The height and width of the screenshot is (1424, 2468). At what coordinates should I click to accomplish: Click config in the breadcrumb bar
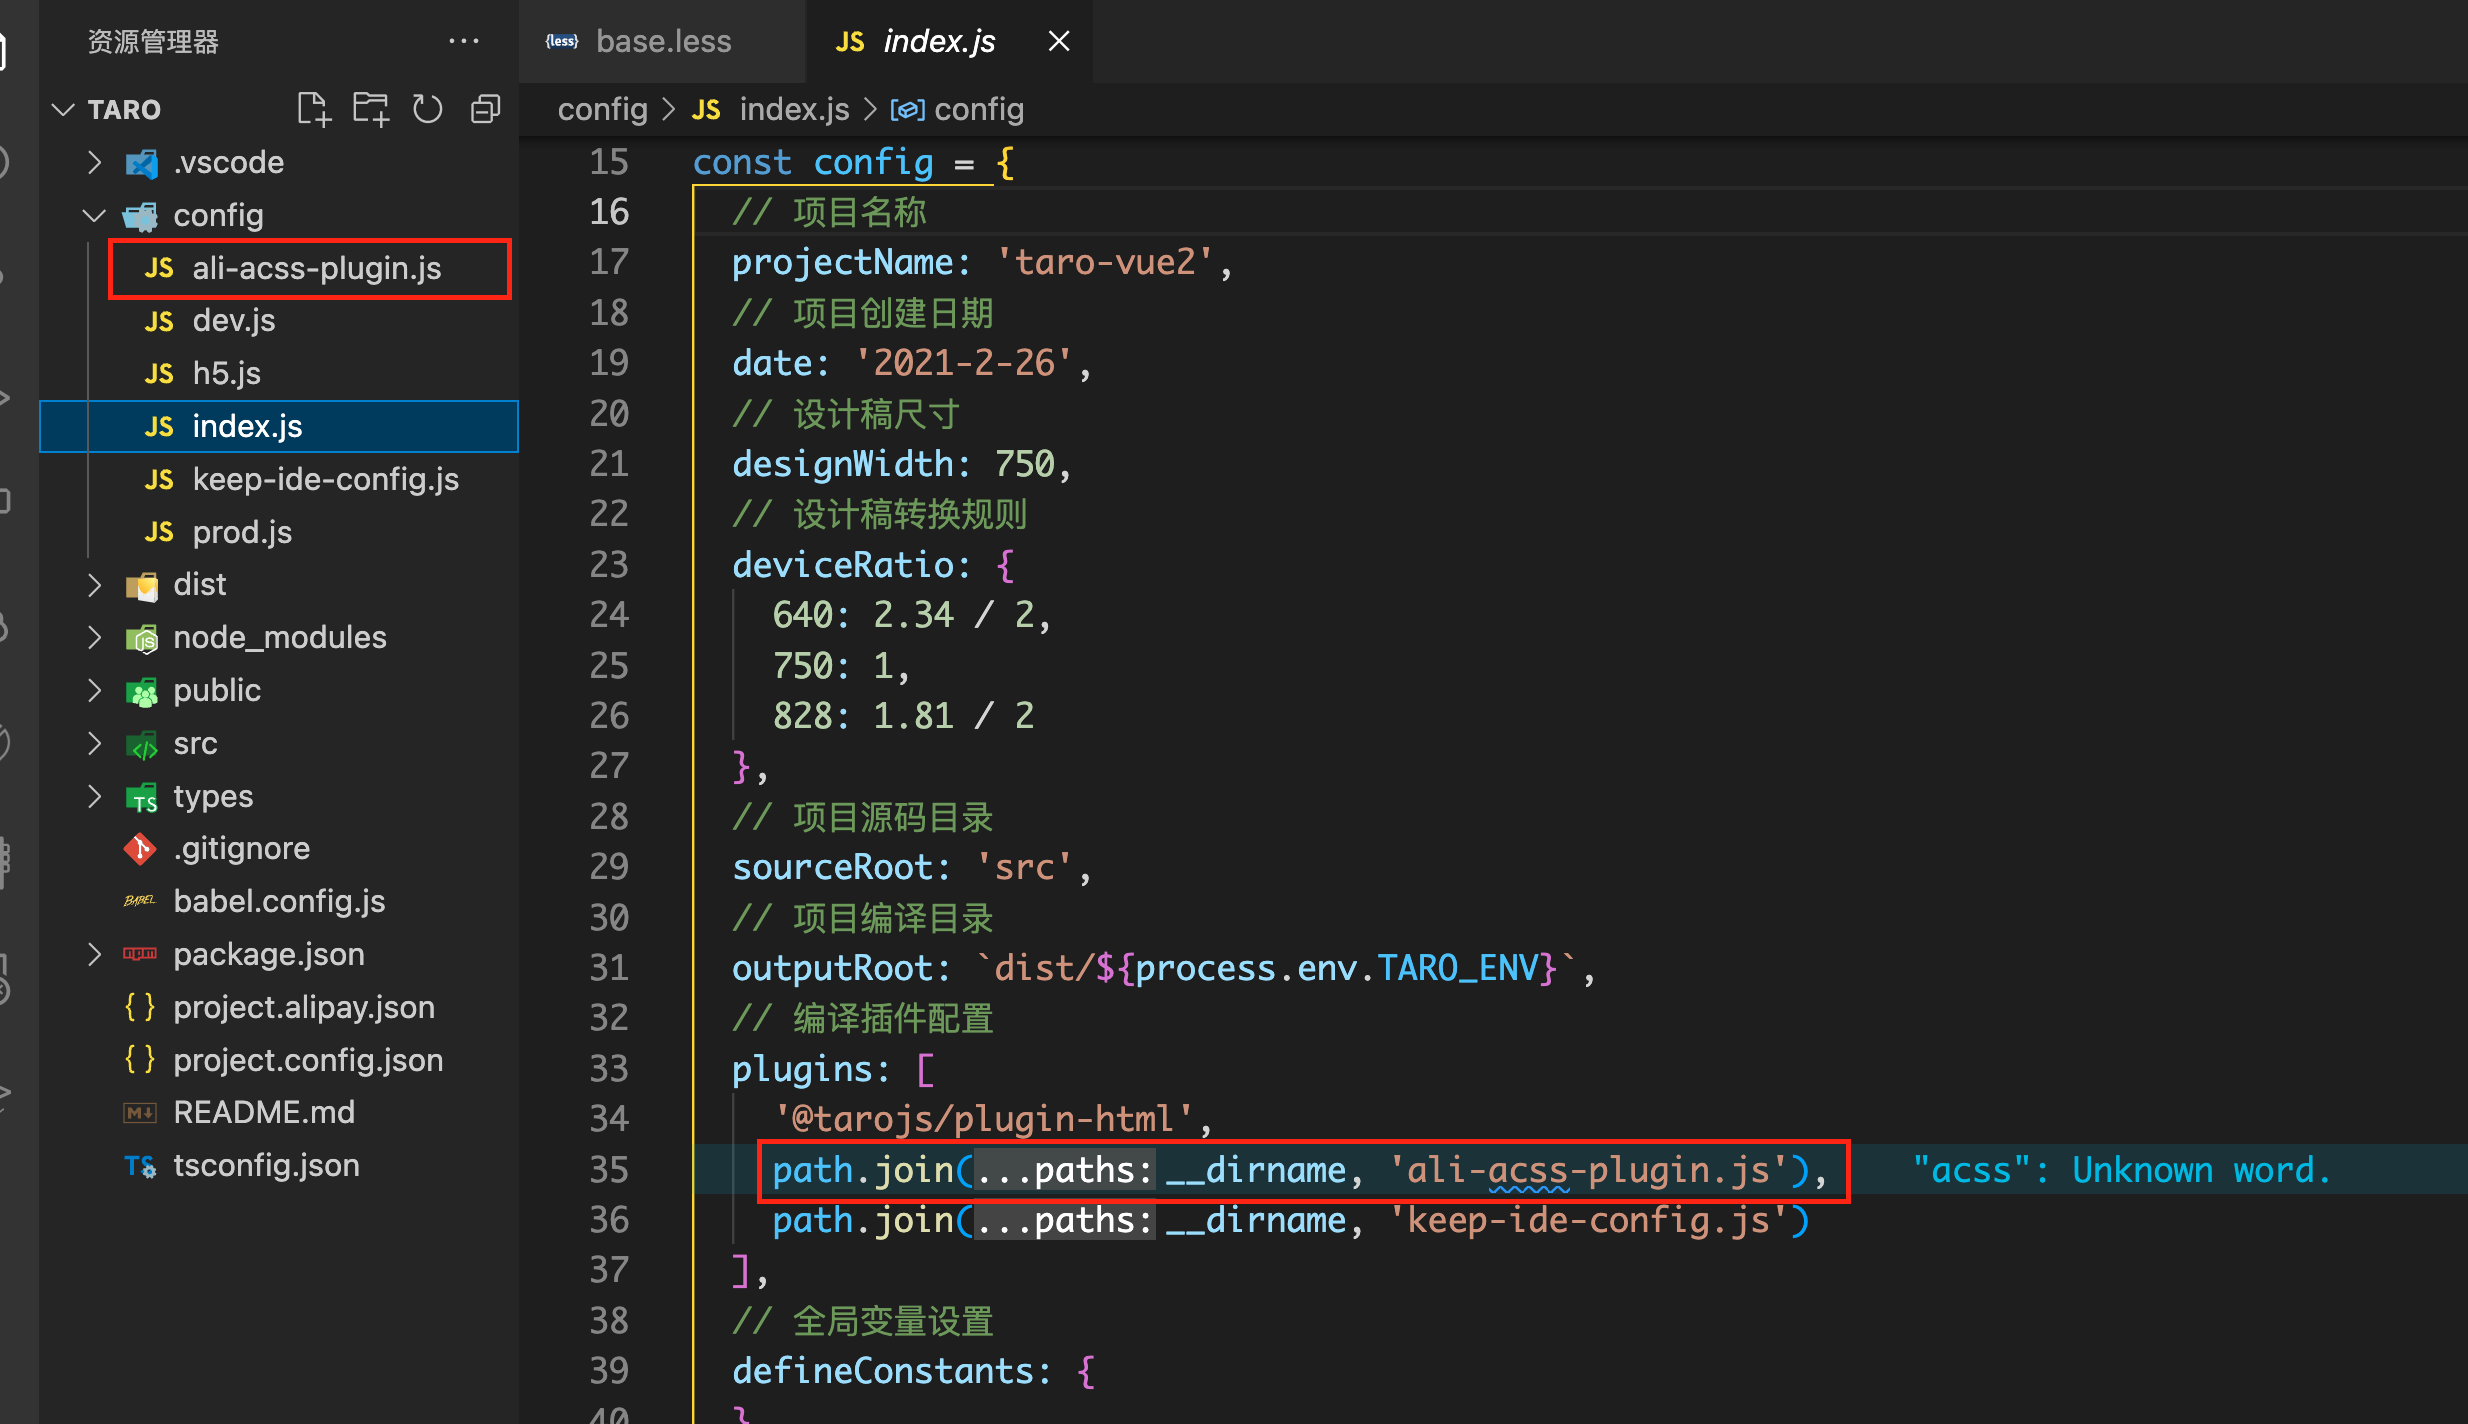(x=601, y=109)
